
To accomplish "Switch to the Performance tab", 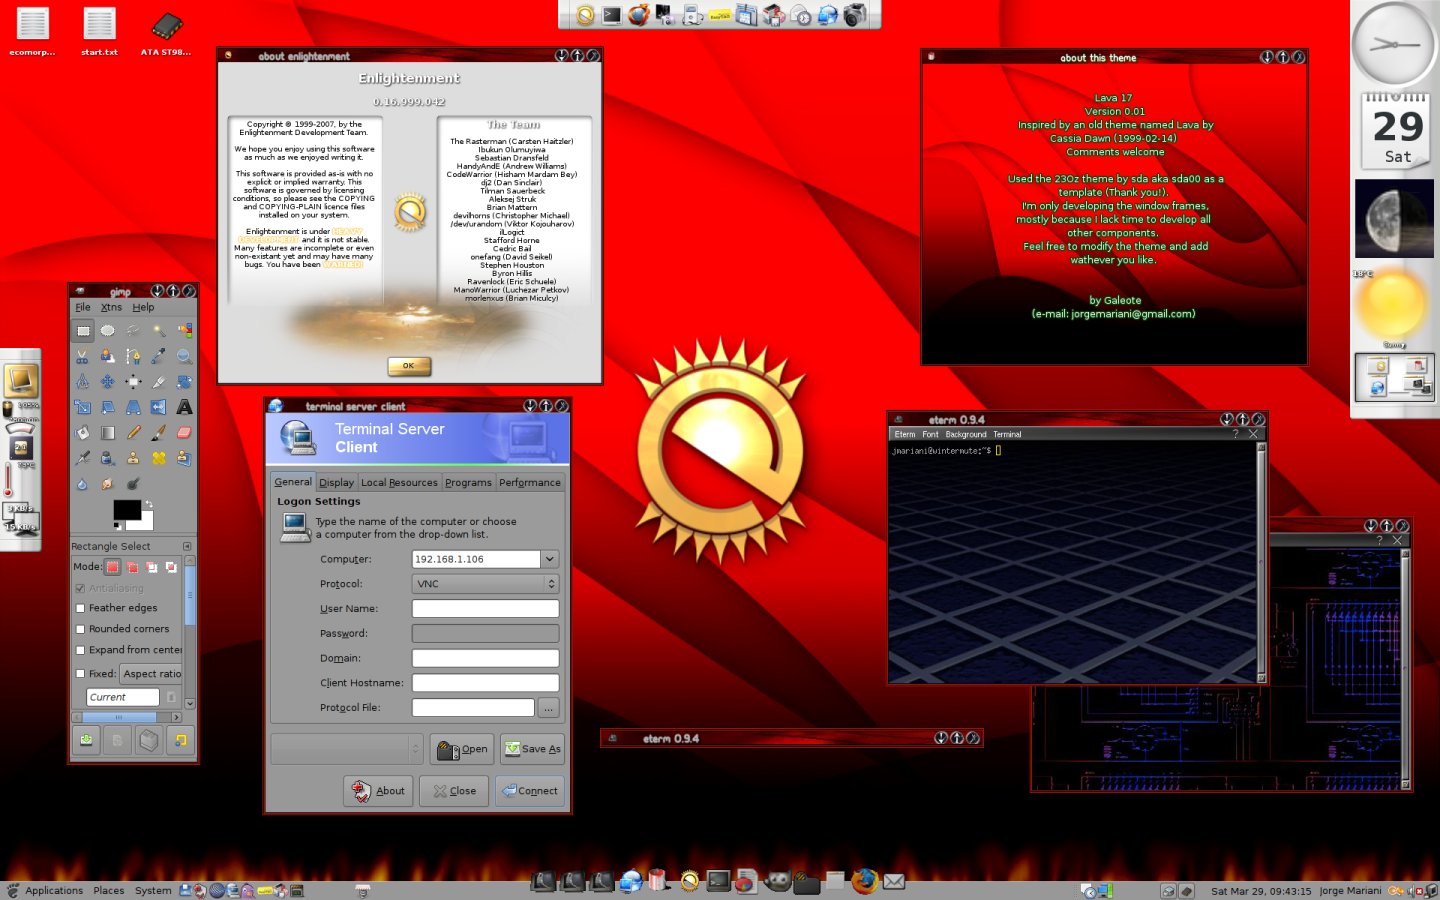I will [x=530, y=482].
